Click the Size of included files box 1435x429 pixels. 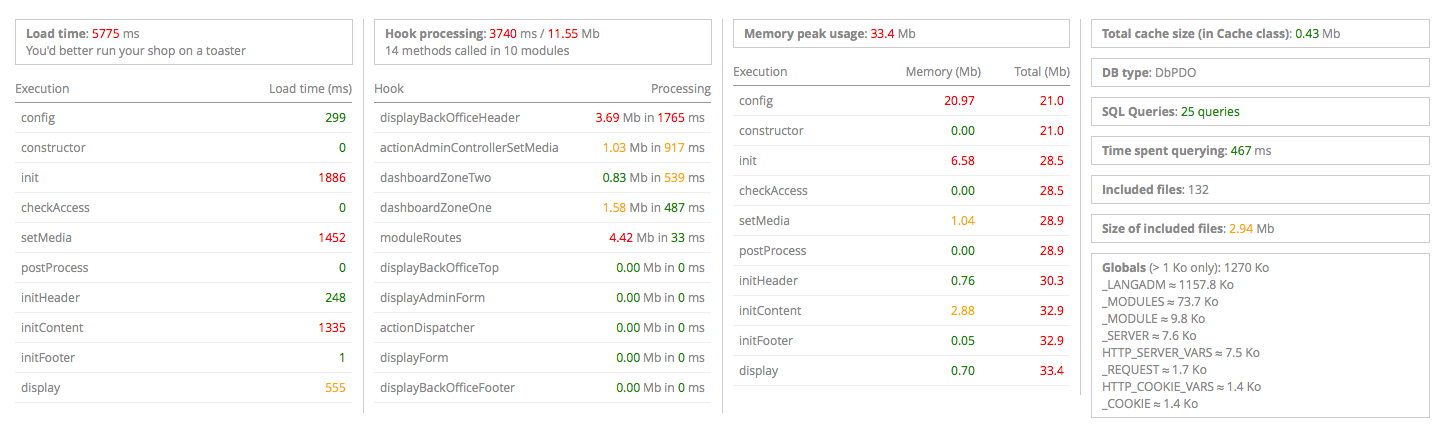pos(1260,229)
